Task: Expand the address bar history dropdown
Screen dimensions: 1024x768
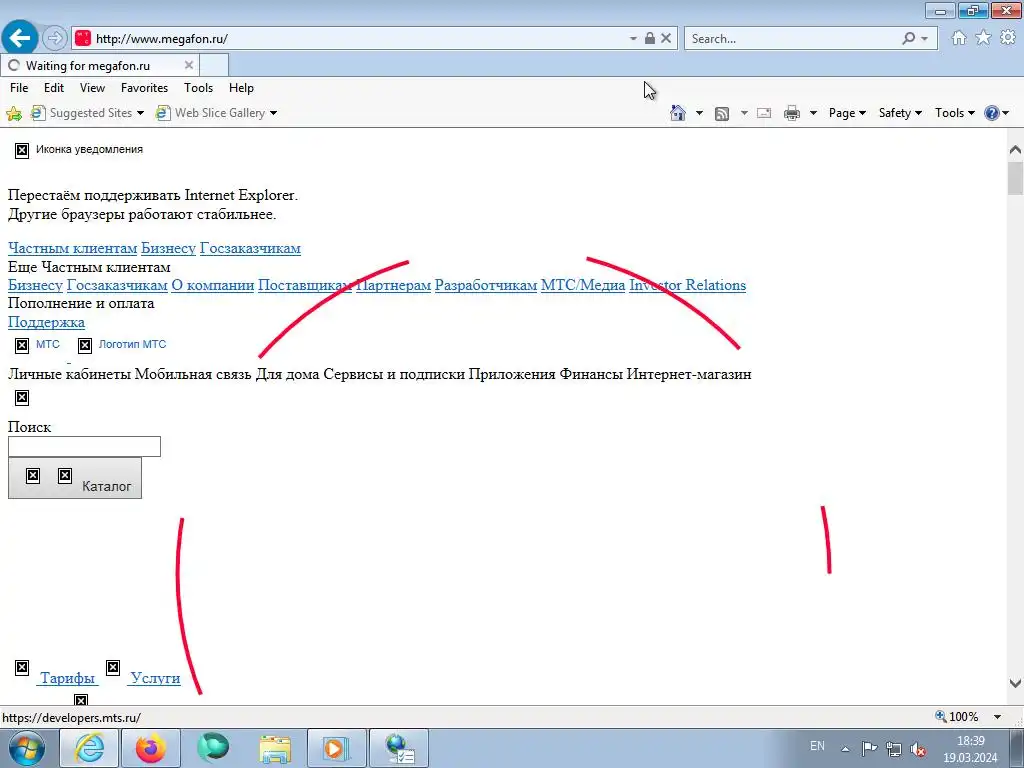Action: (x=633, y=39)
